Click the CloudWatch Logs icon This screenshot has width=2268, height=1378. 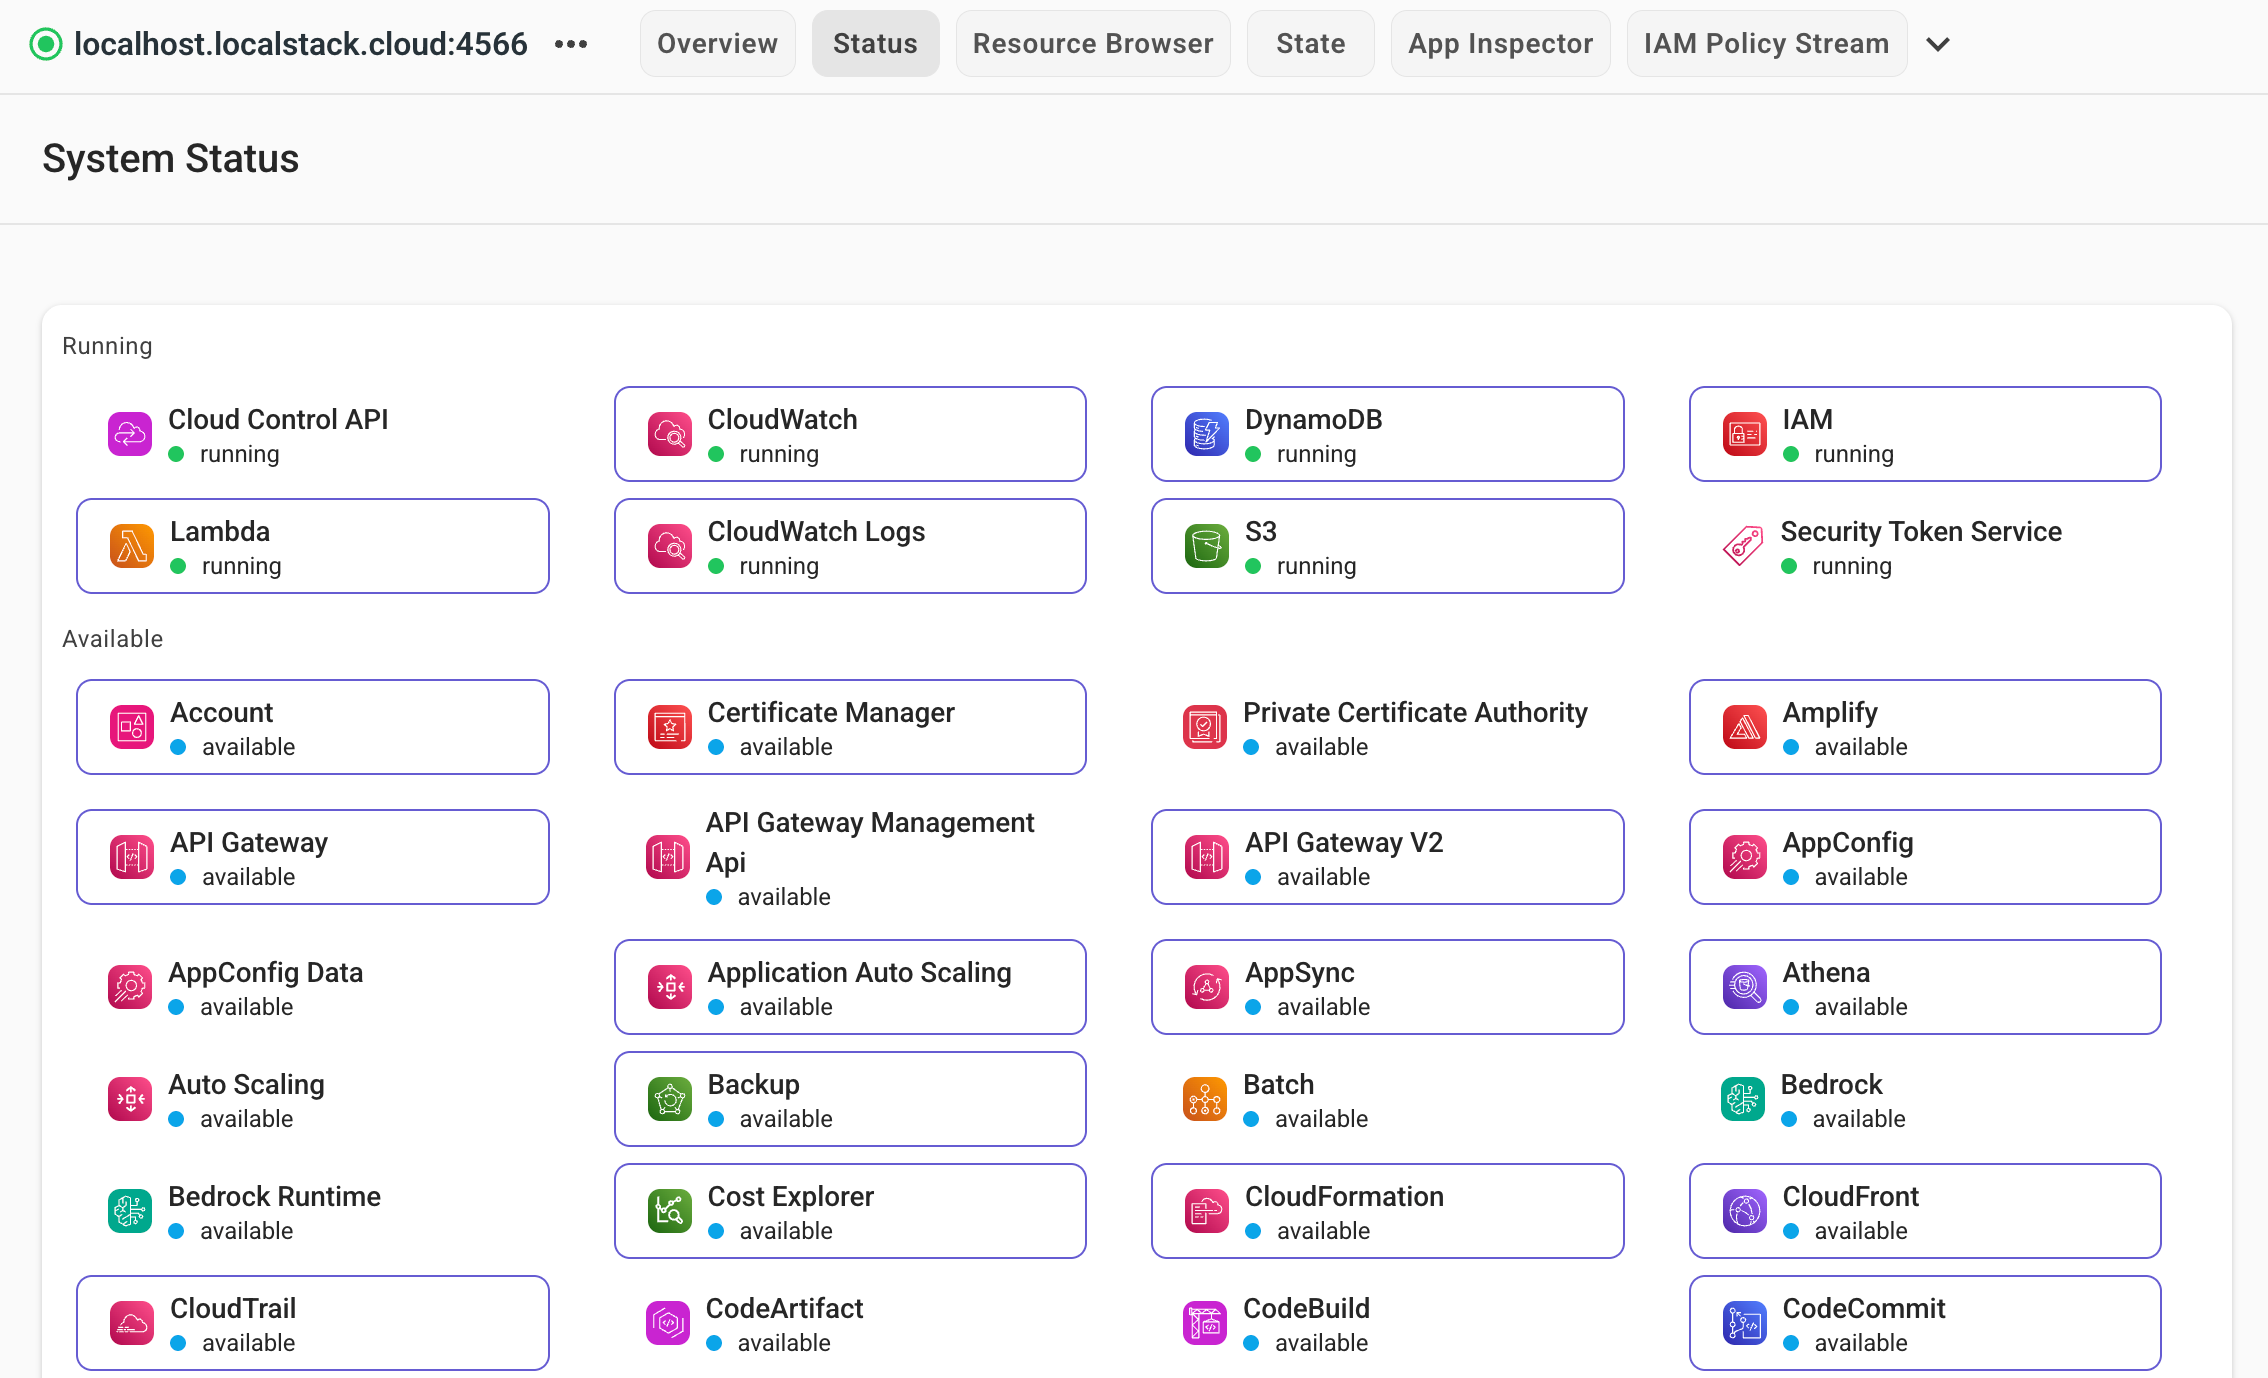(x=670, y=546)
